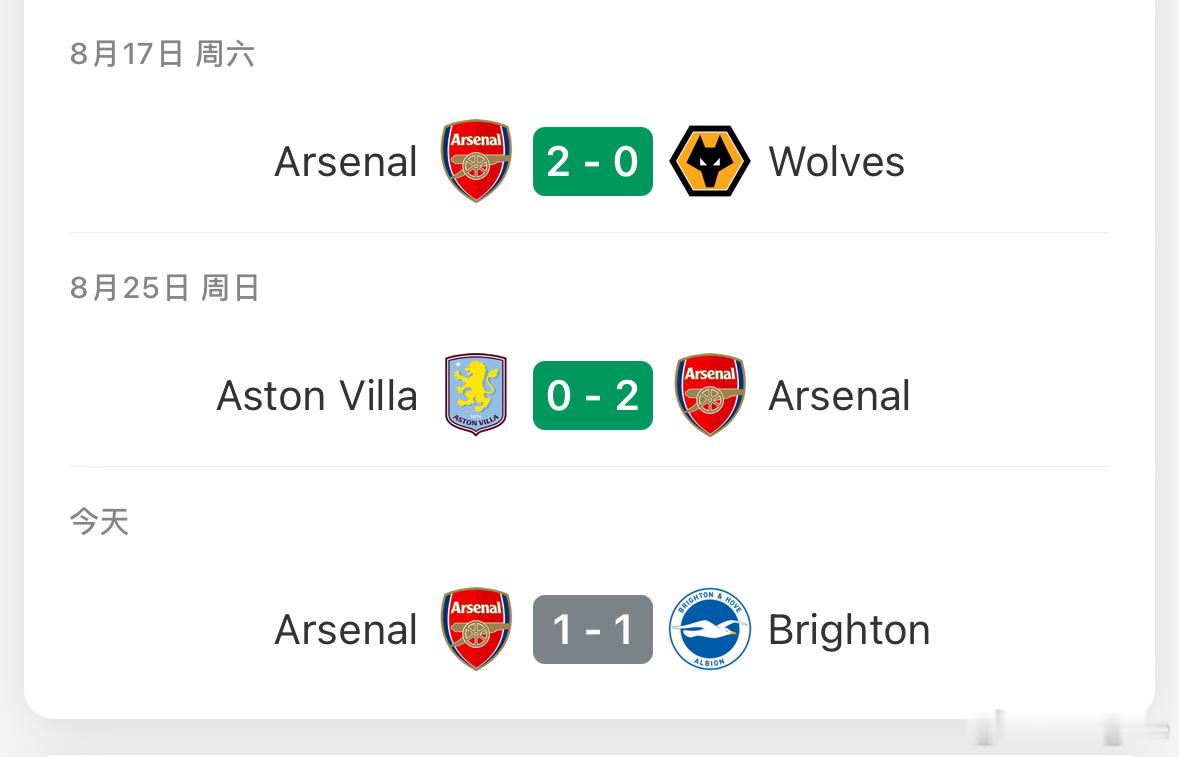Image resolution: width=1179 pixels, height=757 pixels.
Task: Click Arsenal crest in Aston Villa match
Action: 710,395
